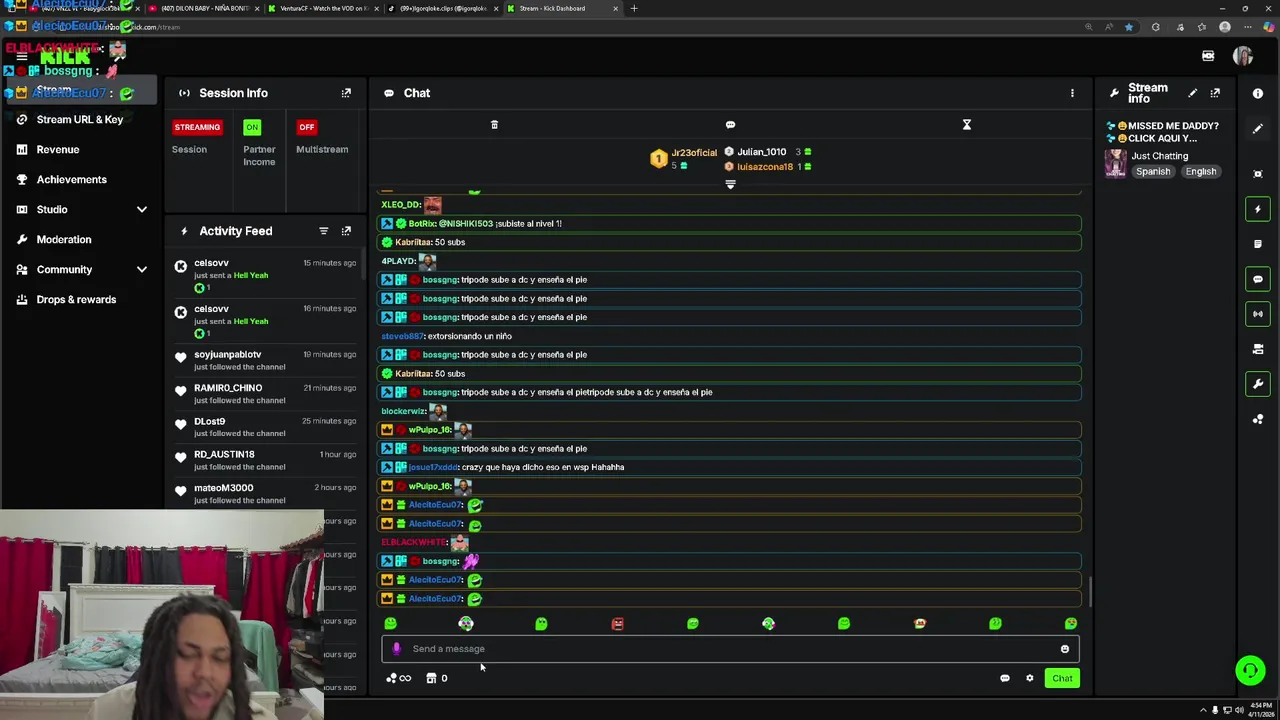Click the Spanish language tag
The image size is (1280, 720).
point(1153,172)
